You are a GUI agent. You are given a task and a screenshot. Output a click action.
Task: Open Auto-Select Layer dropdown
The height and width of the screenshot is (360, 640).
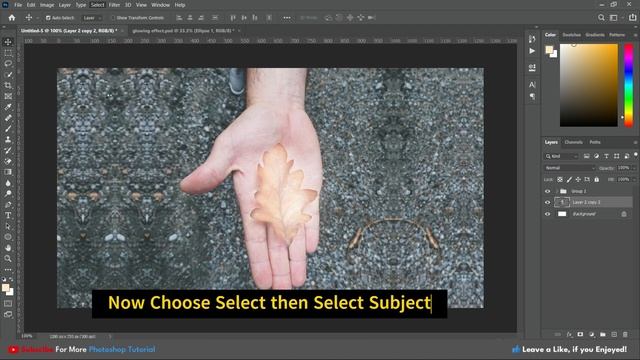tap(91, 18)
